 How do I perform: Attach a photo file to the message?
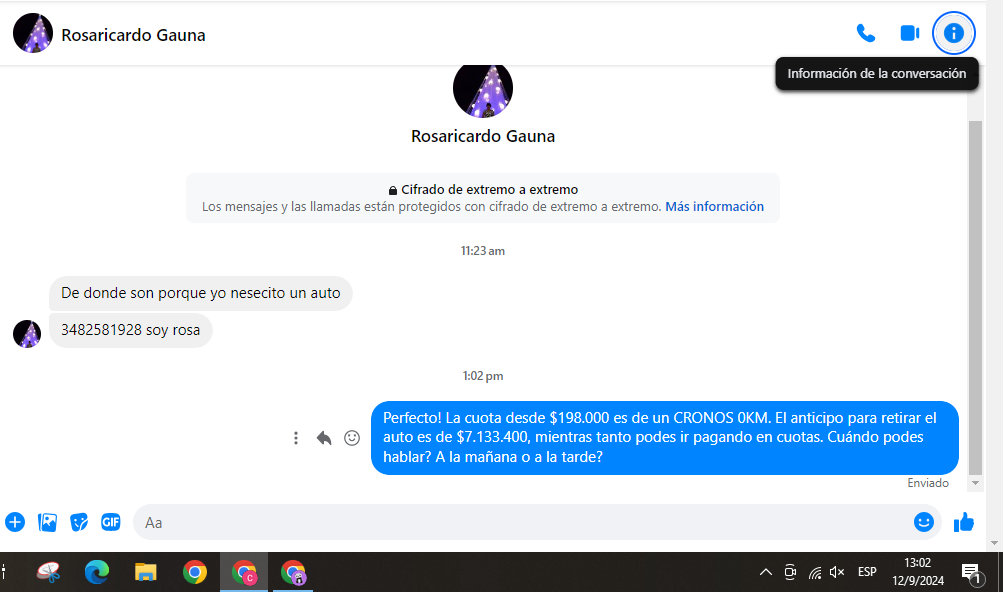[x=47, y=522]
